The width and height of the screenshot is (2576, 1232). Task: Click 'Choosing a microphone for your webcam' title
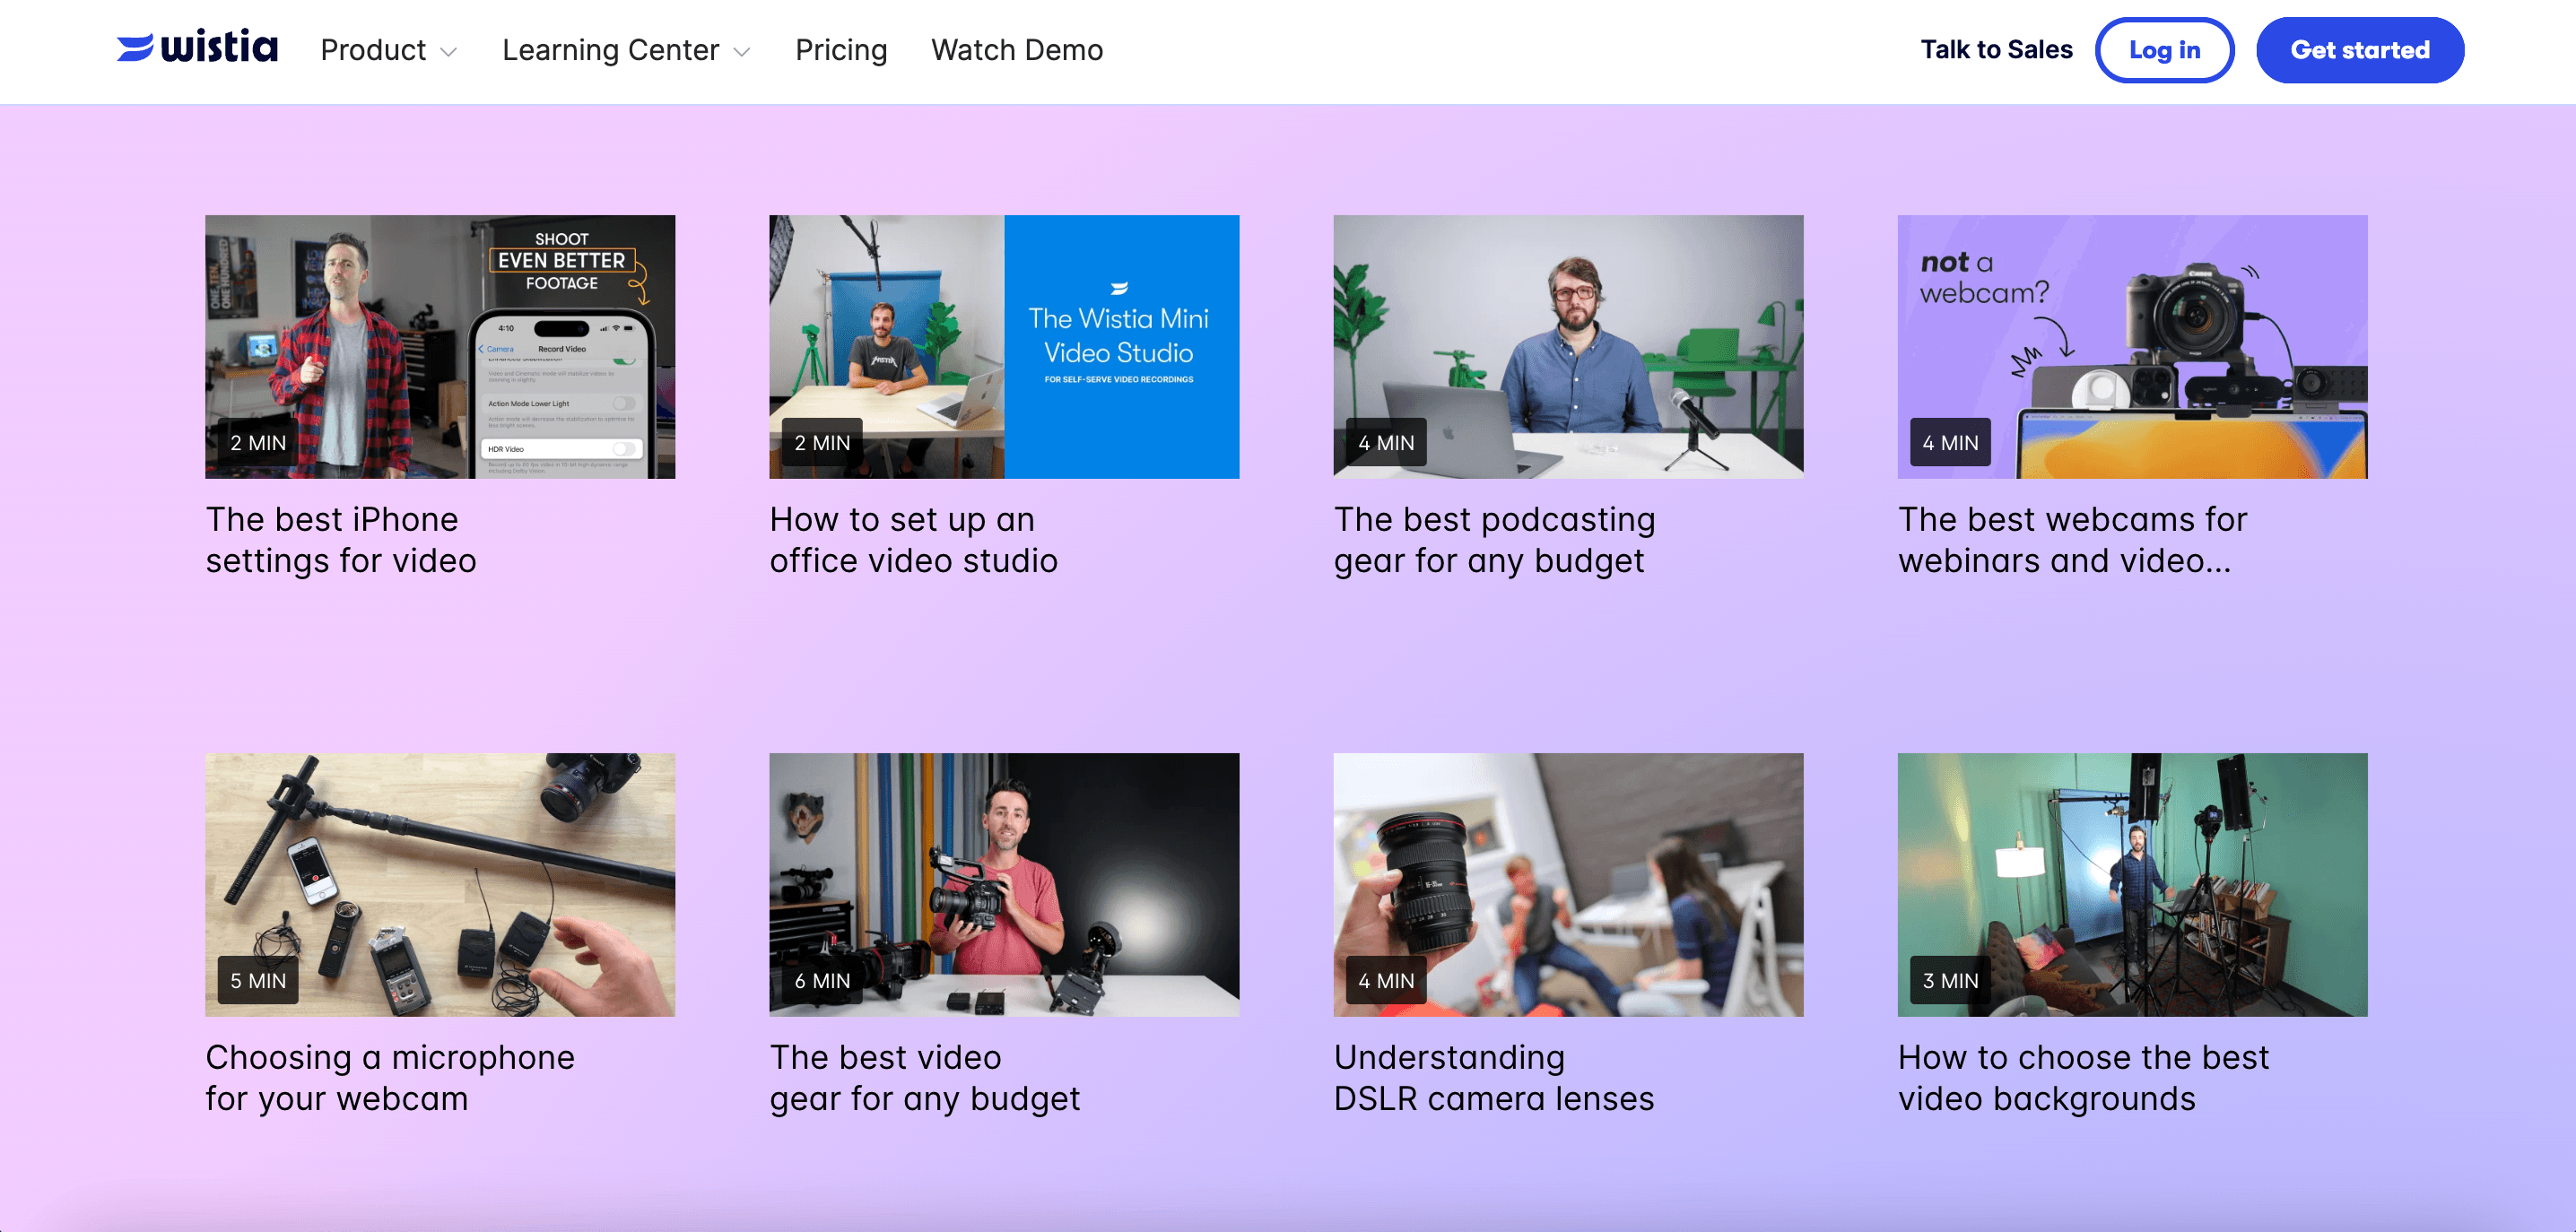tap(390, 1078)
